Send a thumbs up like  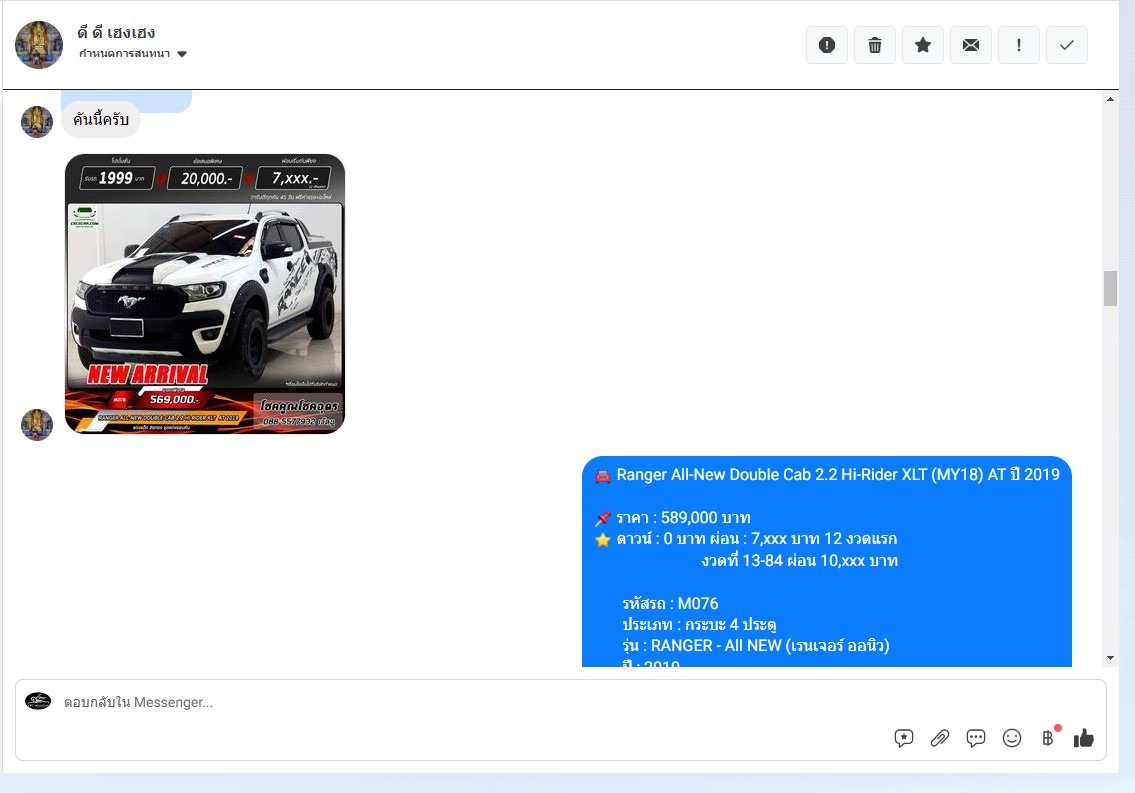tap(1084, 738)
